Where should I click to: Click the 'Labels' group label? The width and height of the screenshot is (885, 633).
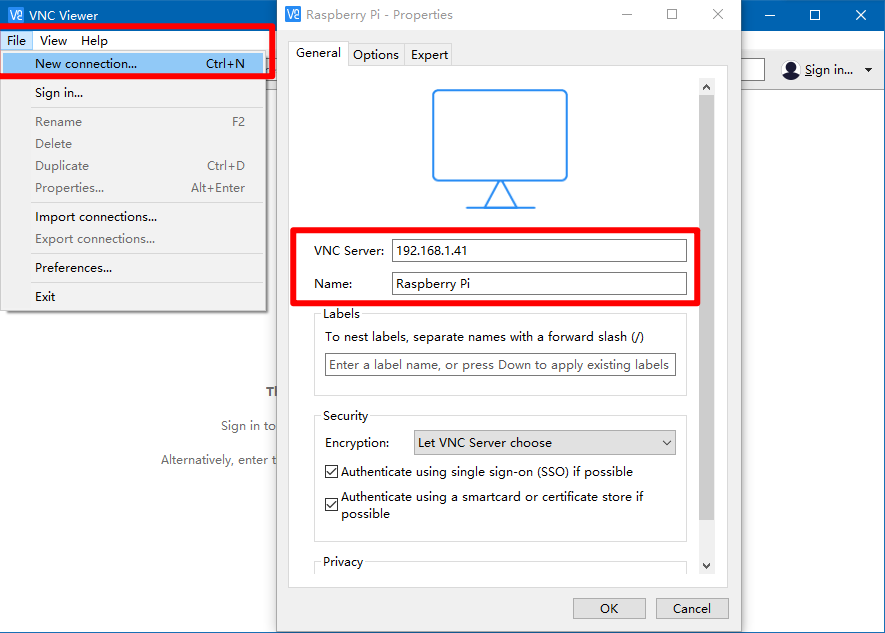(341, 314)
